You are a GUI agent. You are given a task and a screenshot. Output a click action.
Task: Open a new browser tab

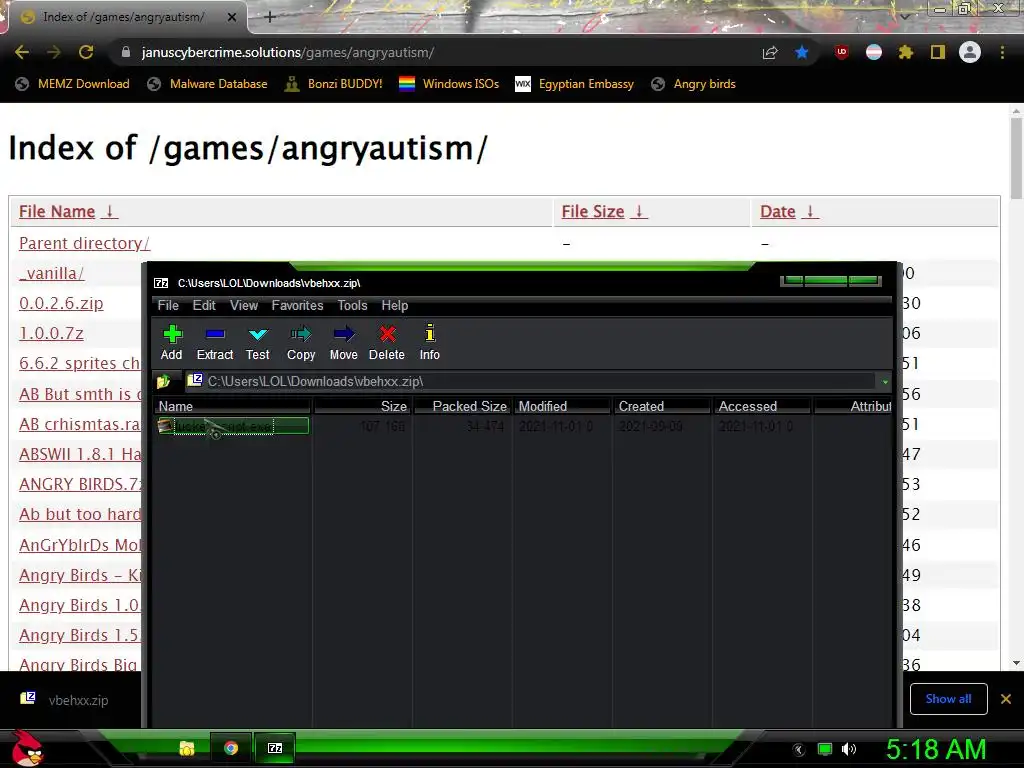click(x=270, y=18)
